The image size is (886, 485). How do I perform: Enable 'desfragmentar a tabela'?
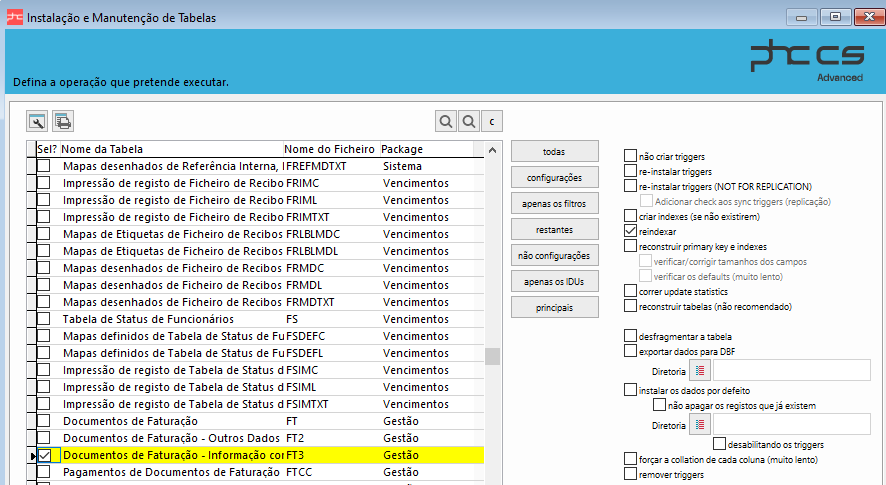point(631,336)
